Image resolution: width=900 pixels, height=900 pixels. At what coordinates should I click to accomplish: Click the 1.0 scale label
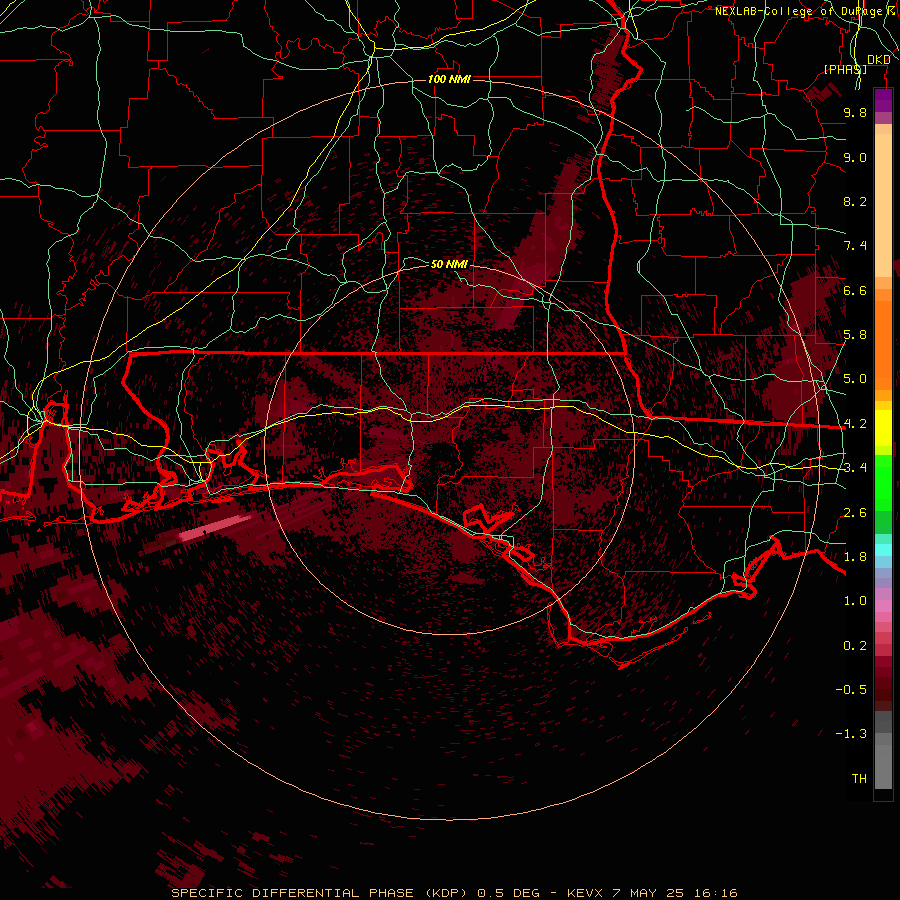(855, 601)
